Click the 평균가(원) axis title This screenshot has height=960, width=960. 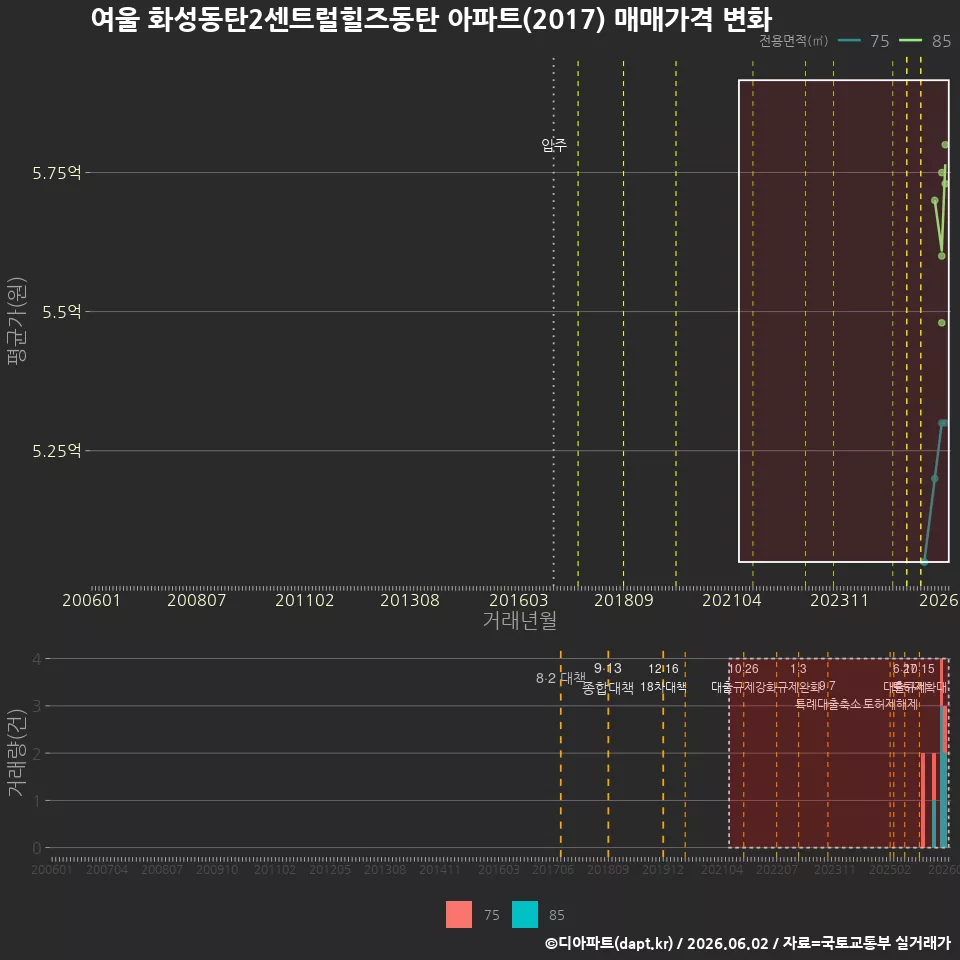coord(17,321)
